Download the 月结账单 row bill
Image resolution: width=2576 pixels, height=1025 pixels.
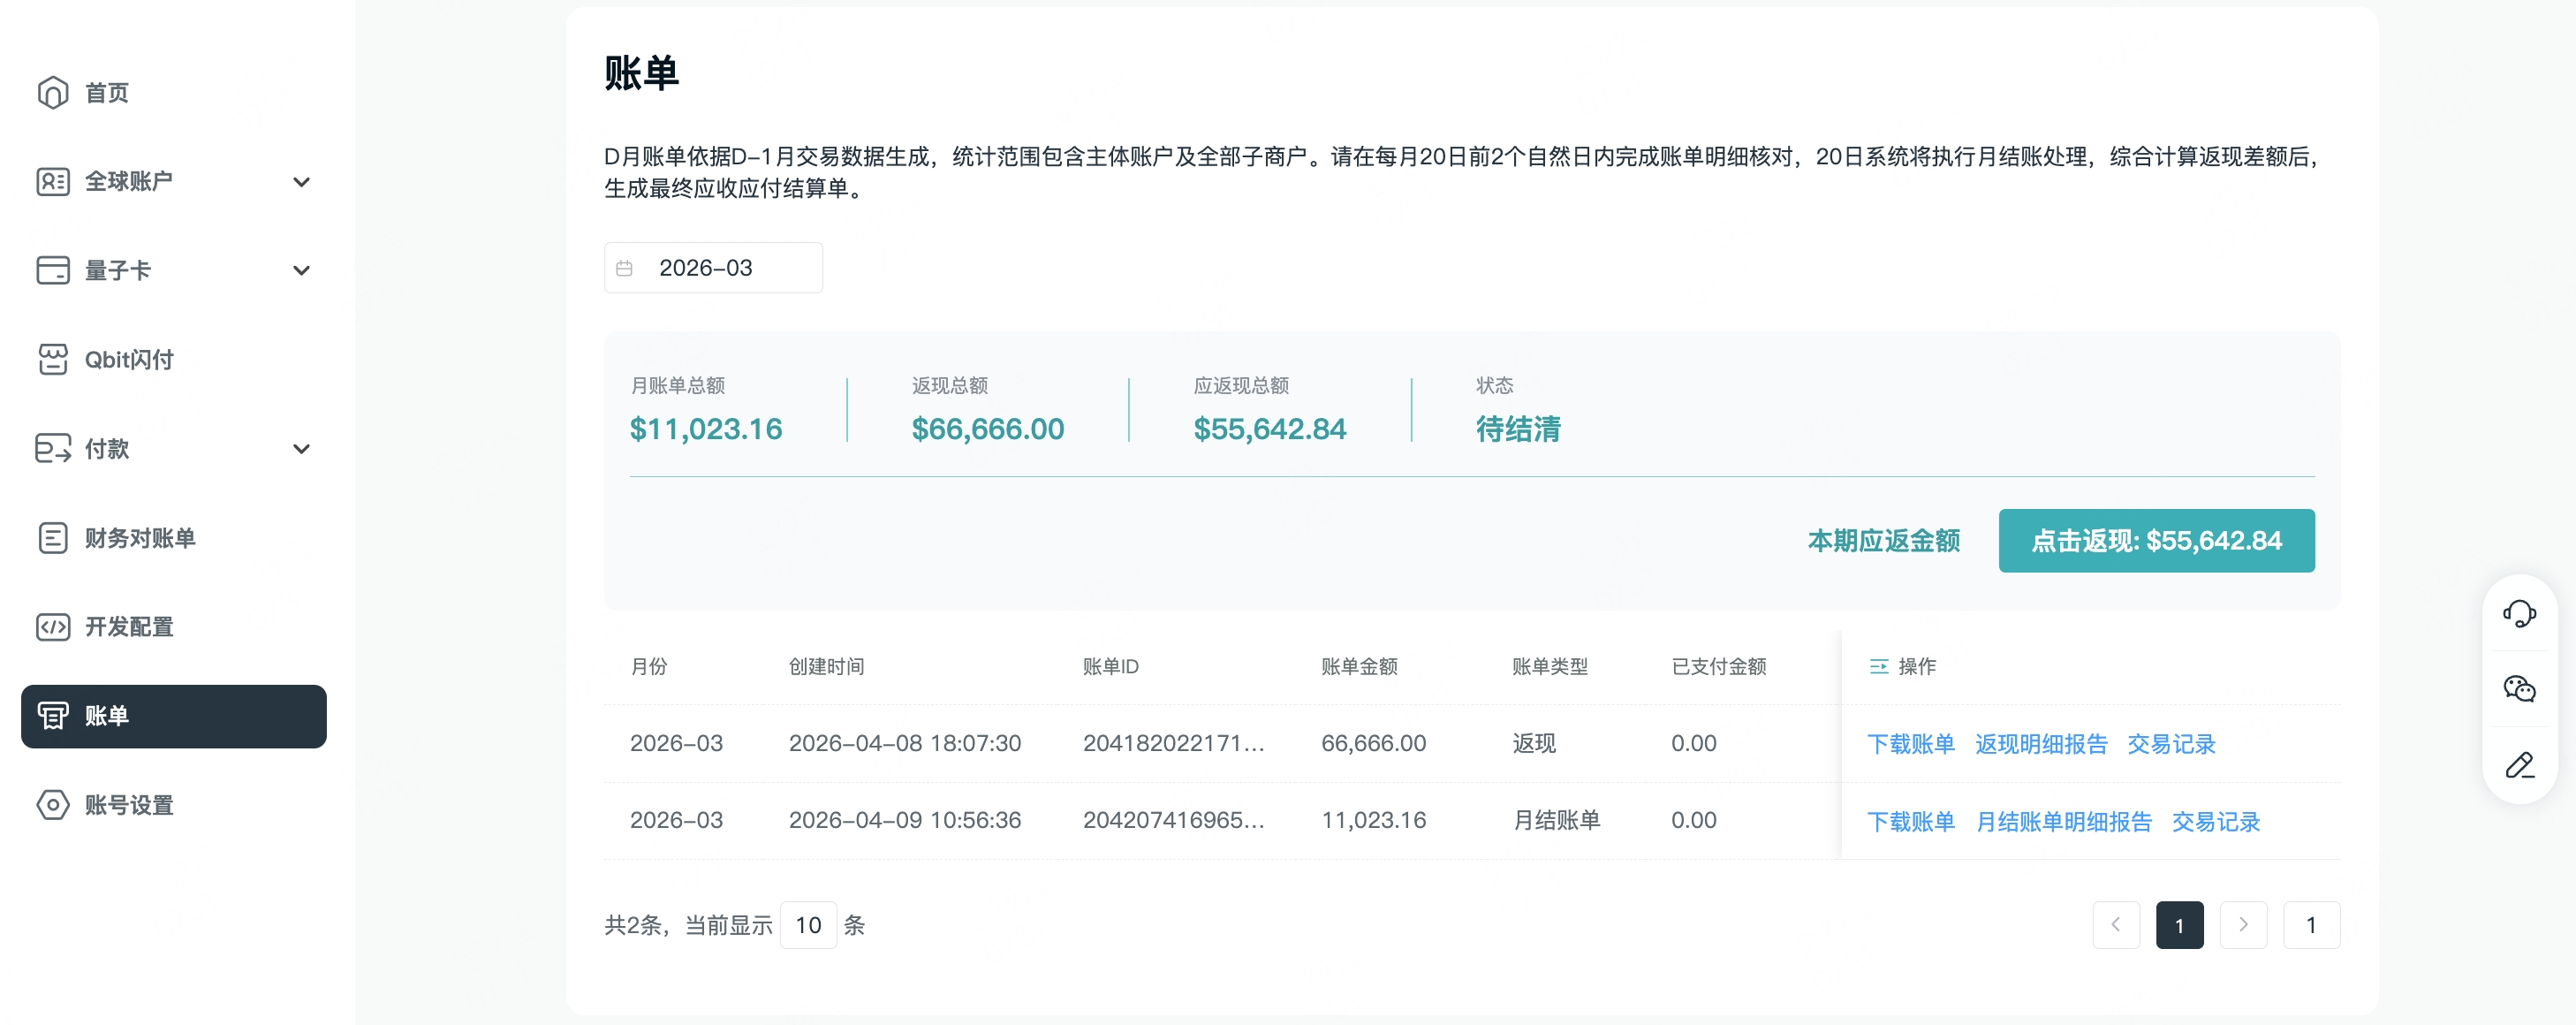click(1910, 821)
